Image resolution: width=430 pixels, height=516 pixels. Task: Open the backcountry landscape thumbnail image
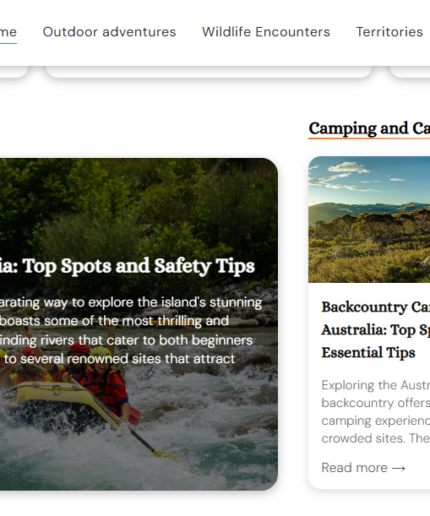[x=369, y=220]
